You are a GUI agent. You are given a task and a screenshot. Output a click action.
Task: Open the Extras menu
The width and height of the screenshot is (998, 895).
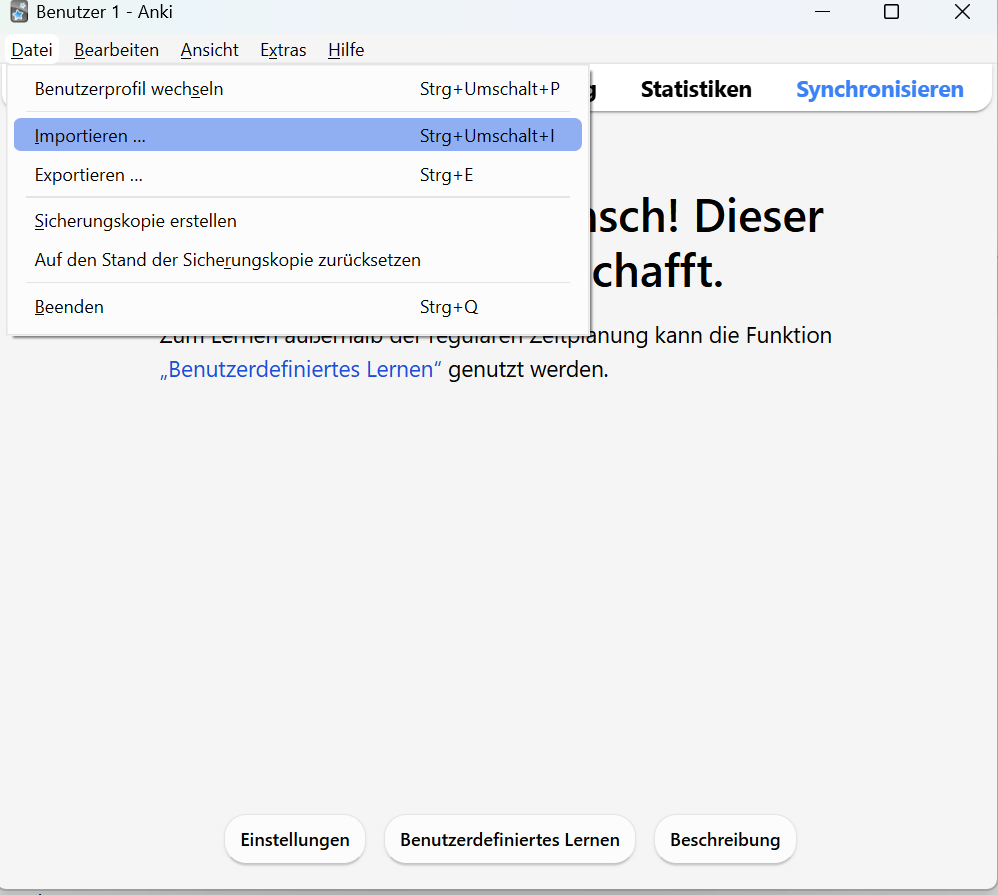tap(283, 50)
